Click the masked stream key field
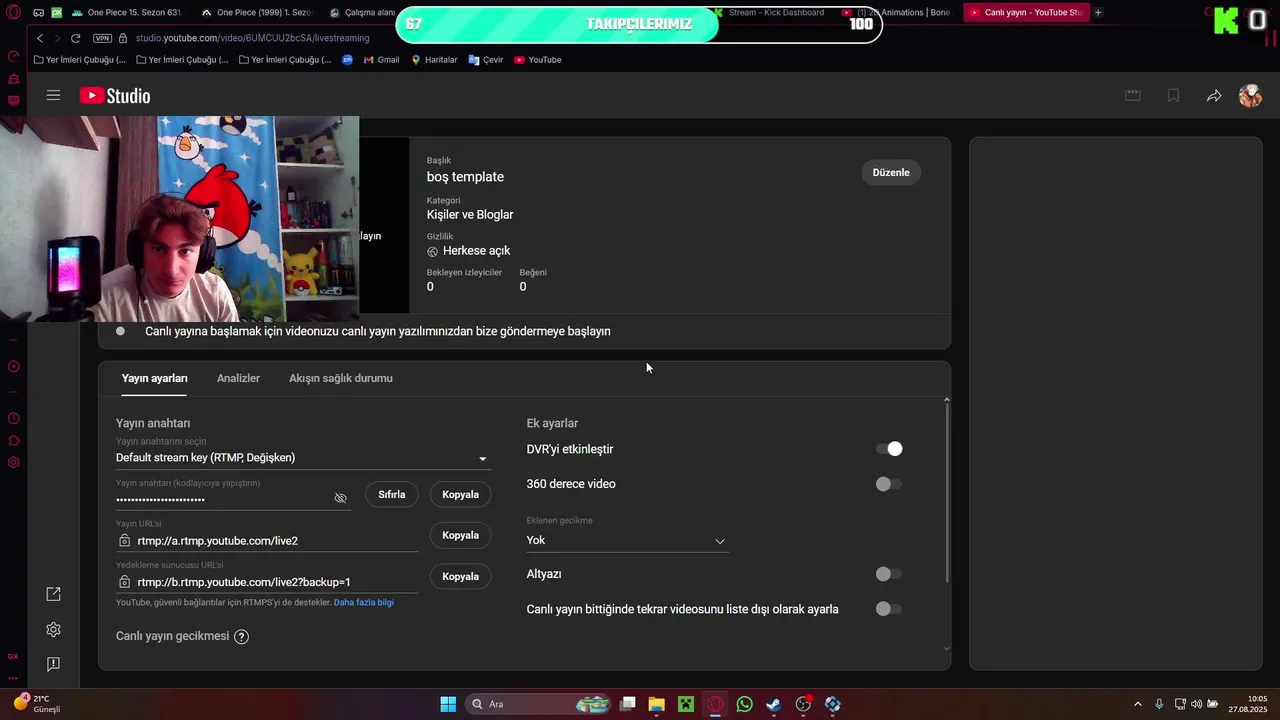This screenshot has width=1280, height=720. coord(223,499)
